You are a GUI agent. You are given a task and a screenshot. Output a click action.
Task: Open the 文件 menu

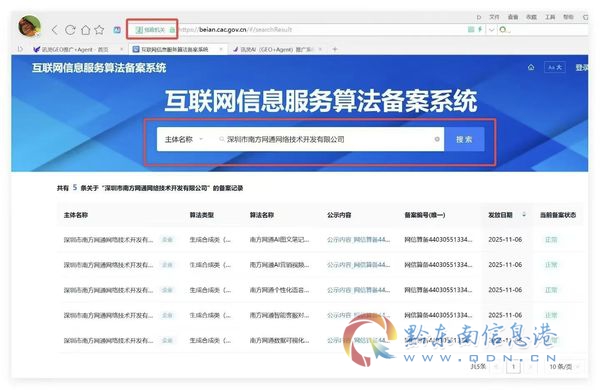click(494, 17)
